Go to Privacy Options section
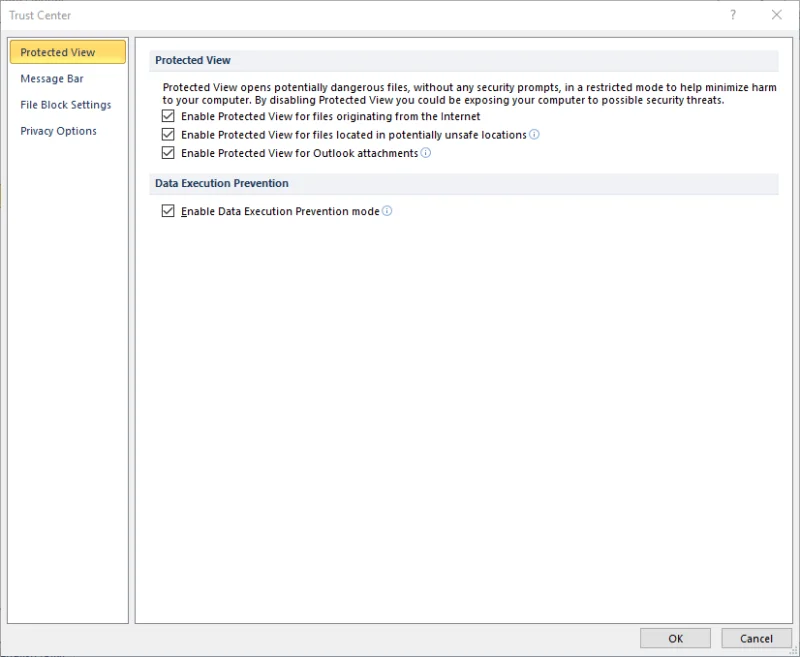 58,131
